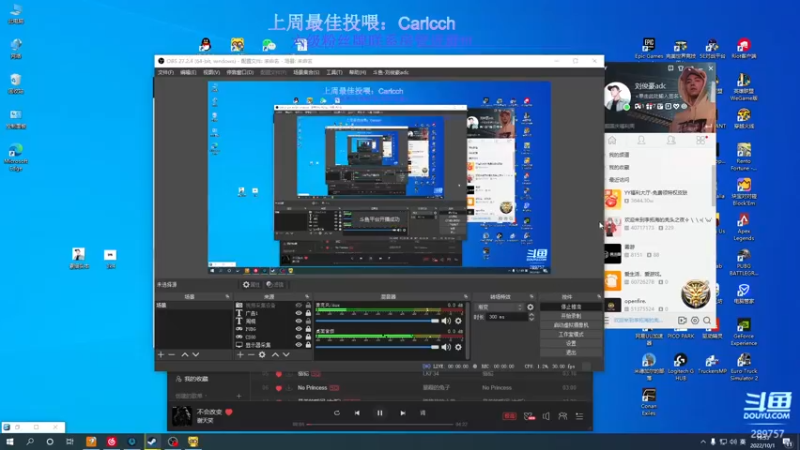800x450 pixels.
Task: Show lyrics with 词 icon in music player
Action: [423, 413]
